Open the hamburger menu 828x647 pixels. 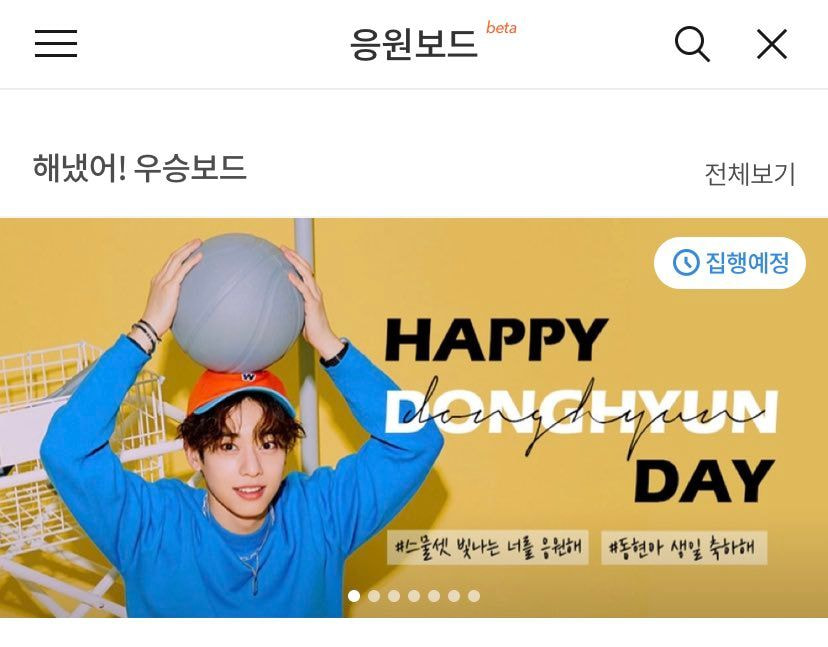(56, 43)
